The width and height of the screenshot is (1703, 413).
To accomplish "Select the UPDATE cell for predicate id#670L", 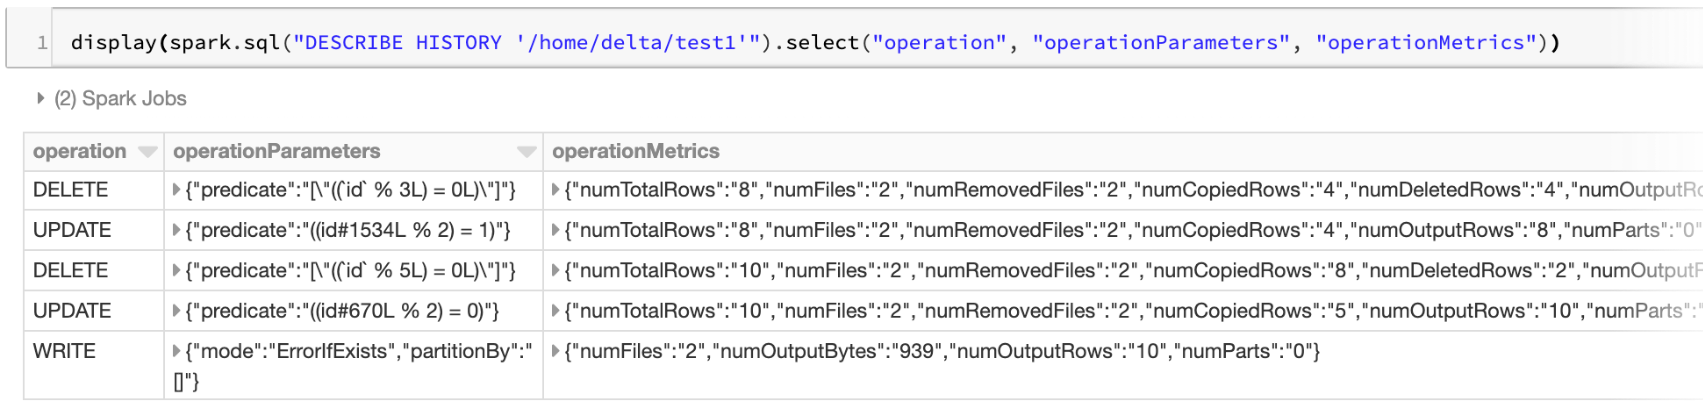I will [x=72, y=311].
